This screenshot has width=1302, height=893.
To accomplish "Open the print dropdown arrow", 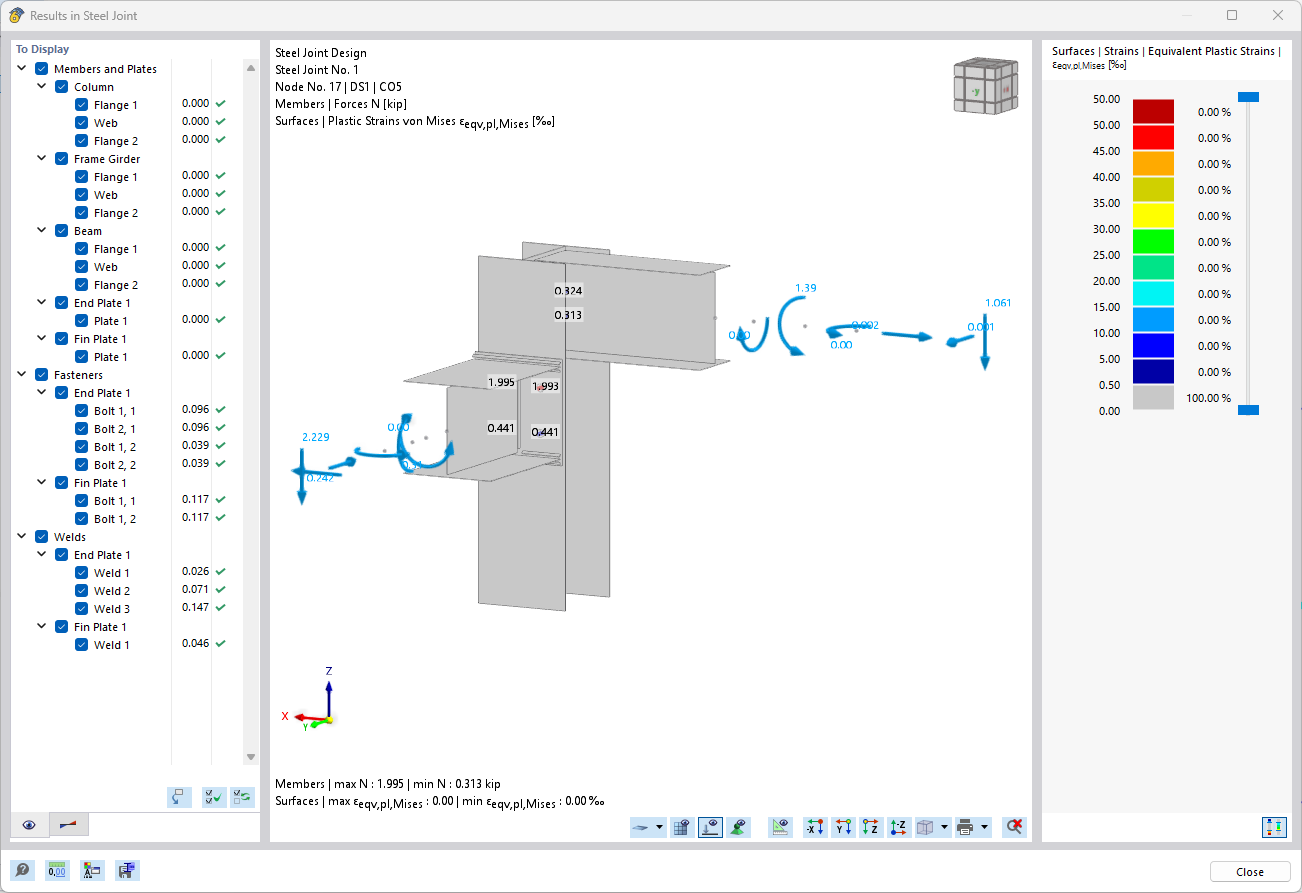I will pos(984,827).
